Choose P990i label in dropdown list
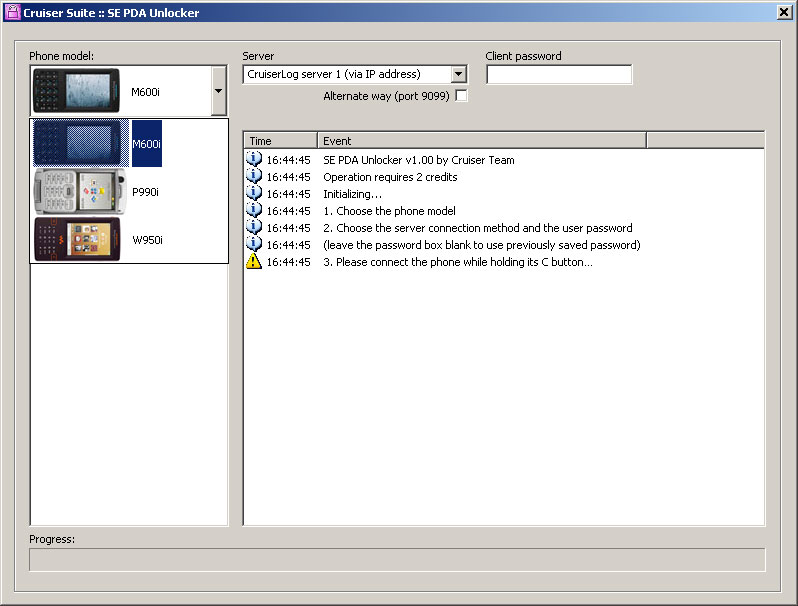The image size is (798, 606). 146,192
